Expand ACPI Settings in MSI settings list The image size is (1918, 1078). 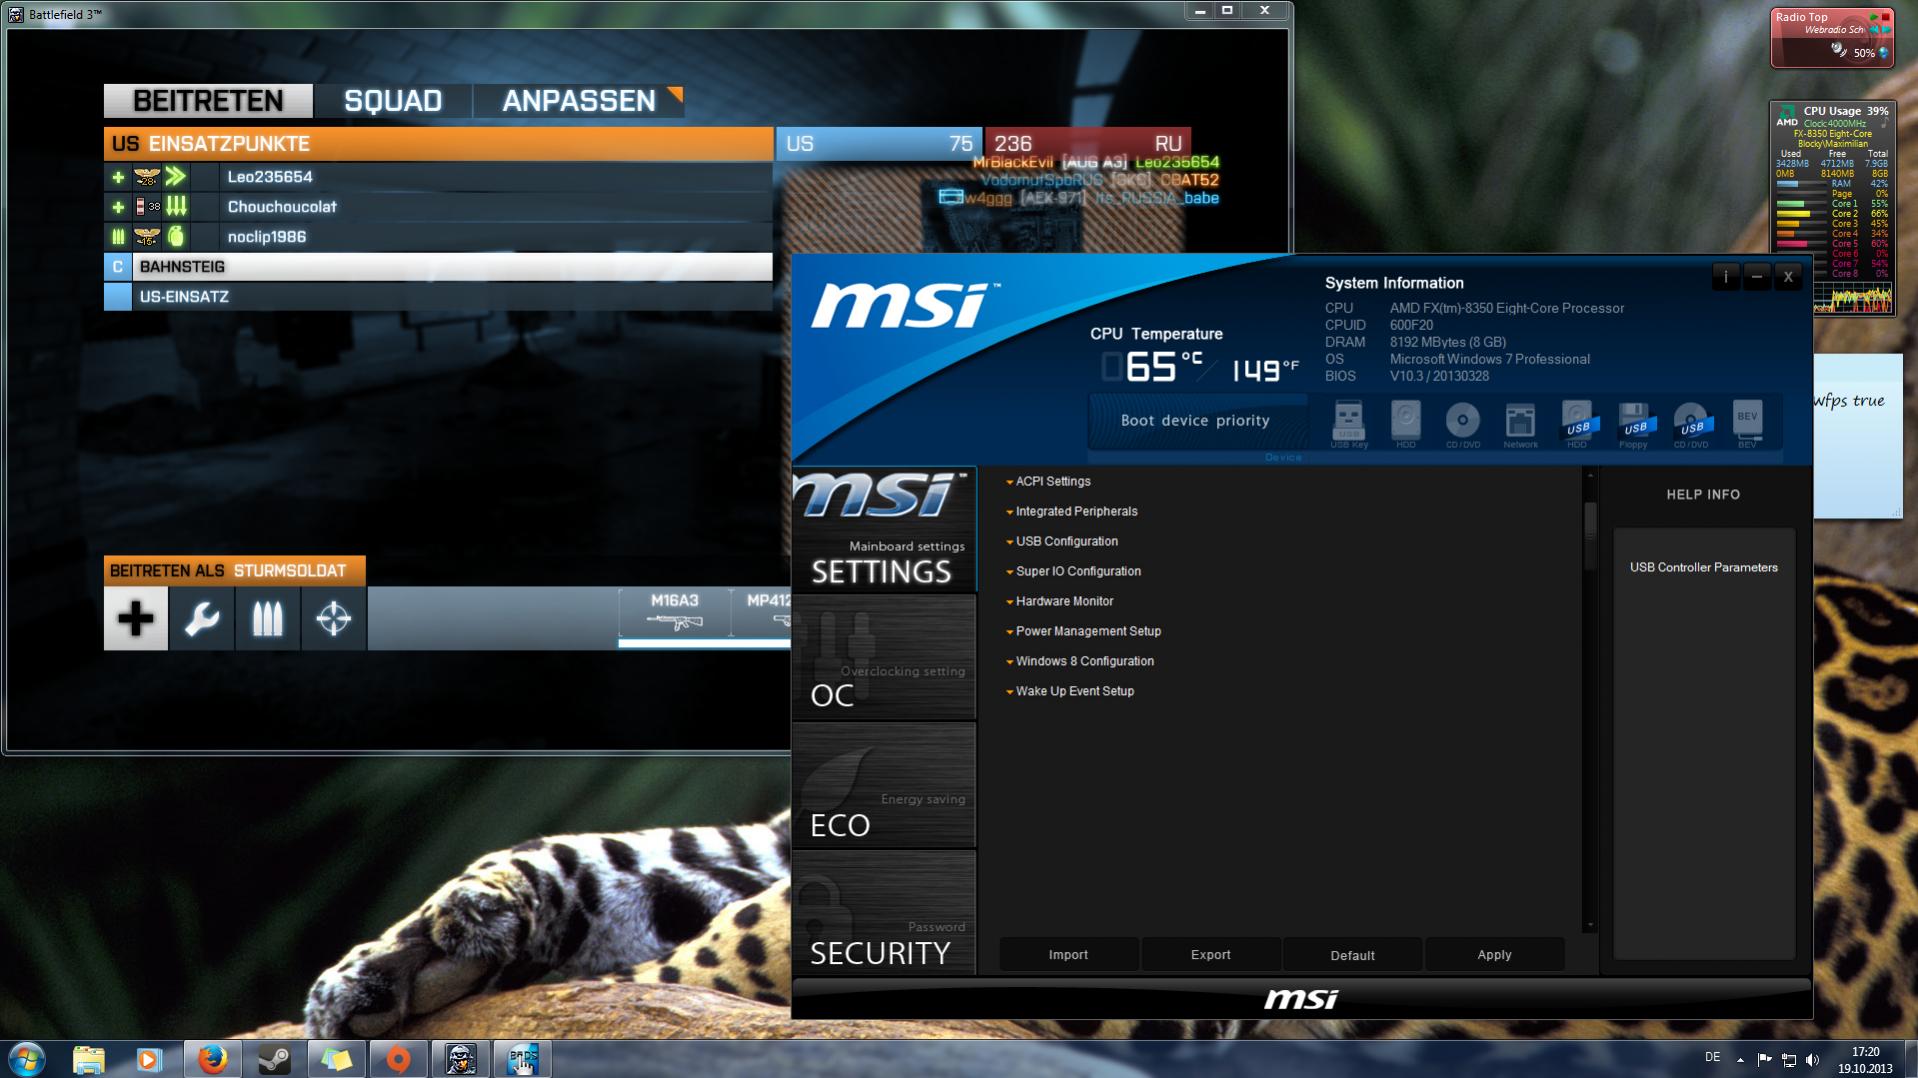click(1052, 481)
